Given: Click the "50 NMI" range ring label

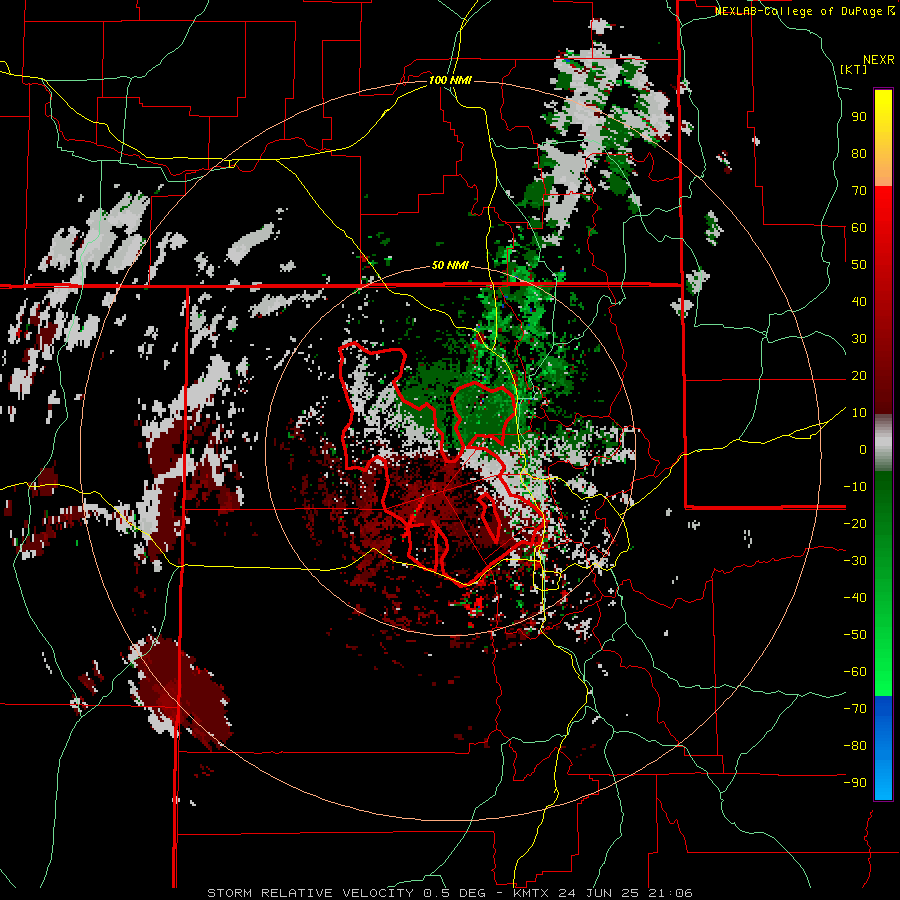Looking at the screenshot, I should [x=450, y=265].
